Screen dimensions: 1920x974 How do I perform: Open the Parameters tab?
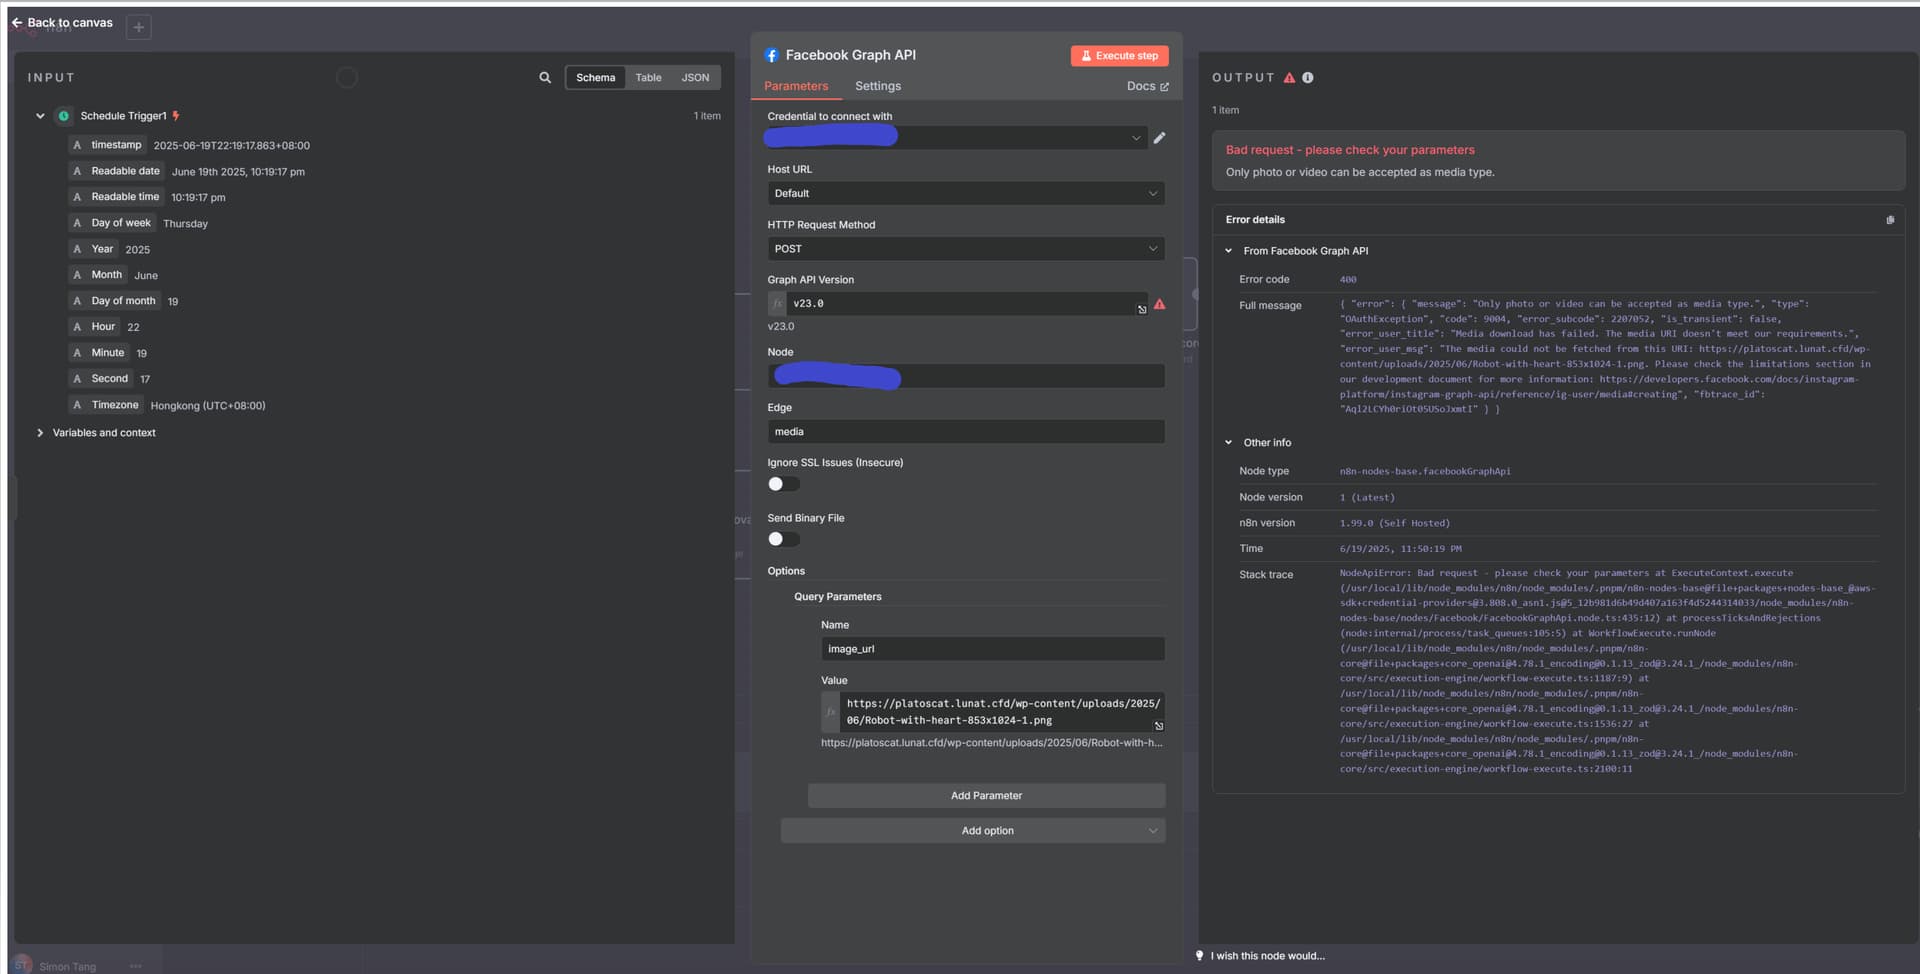click(x=796, y=86)
